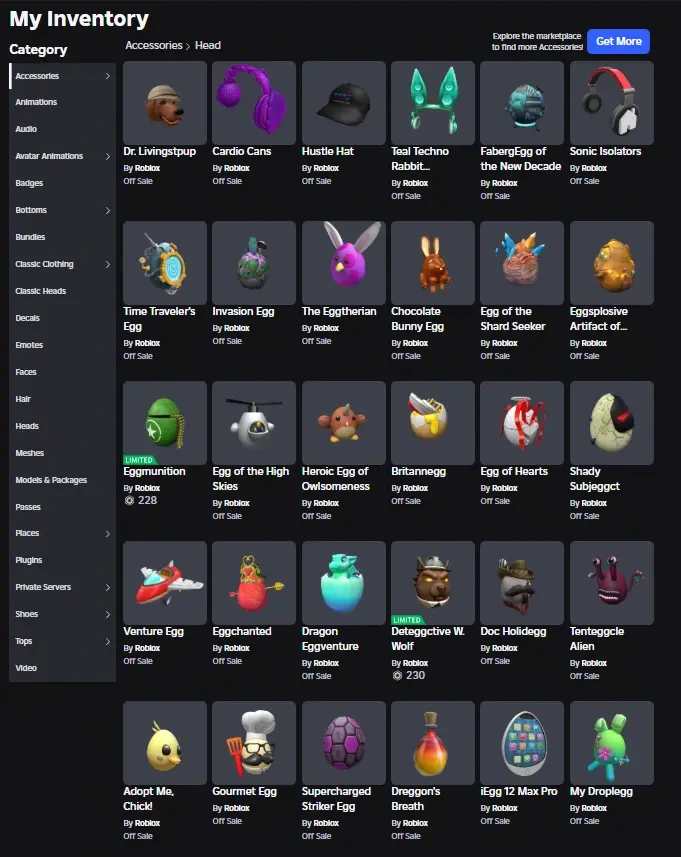Select the iEgg 12 Max Pro image
The width and height of the screenshot is (681, 857).
click(522, 743)
